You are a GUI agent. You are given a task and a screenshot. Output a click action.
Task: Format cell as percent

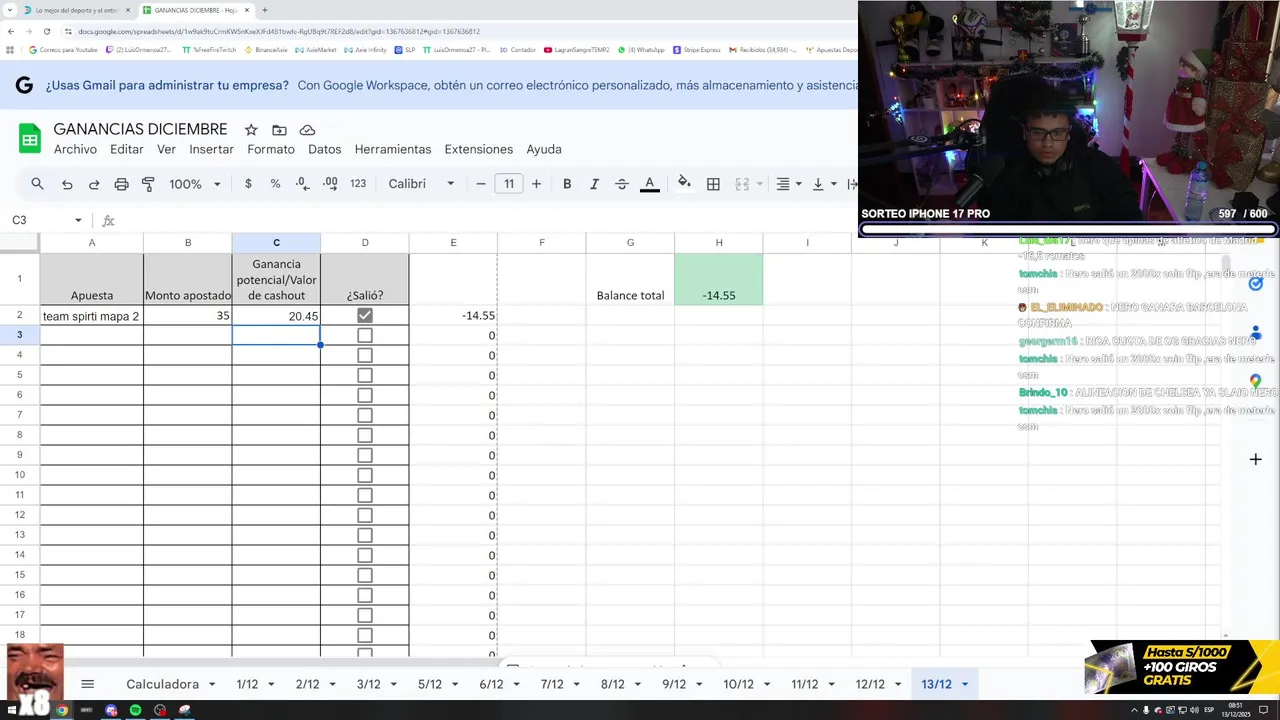click(275, 184)
